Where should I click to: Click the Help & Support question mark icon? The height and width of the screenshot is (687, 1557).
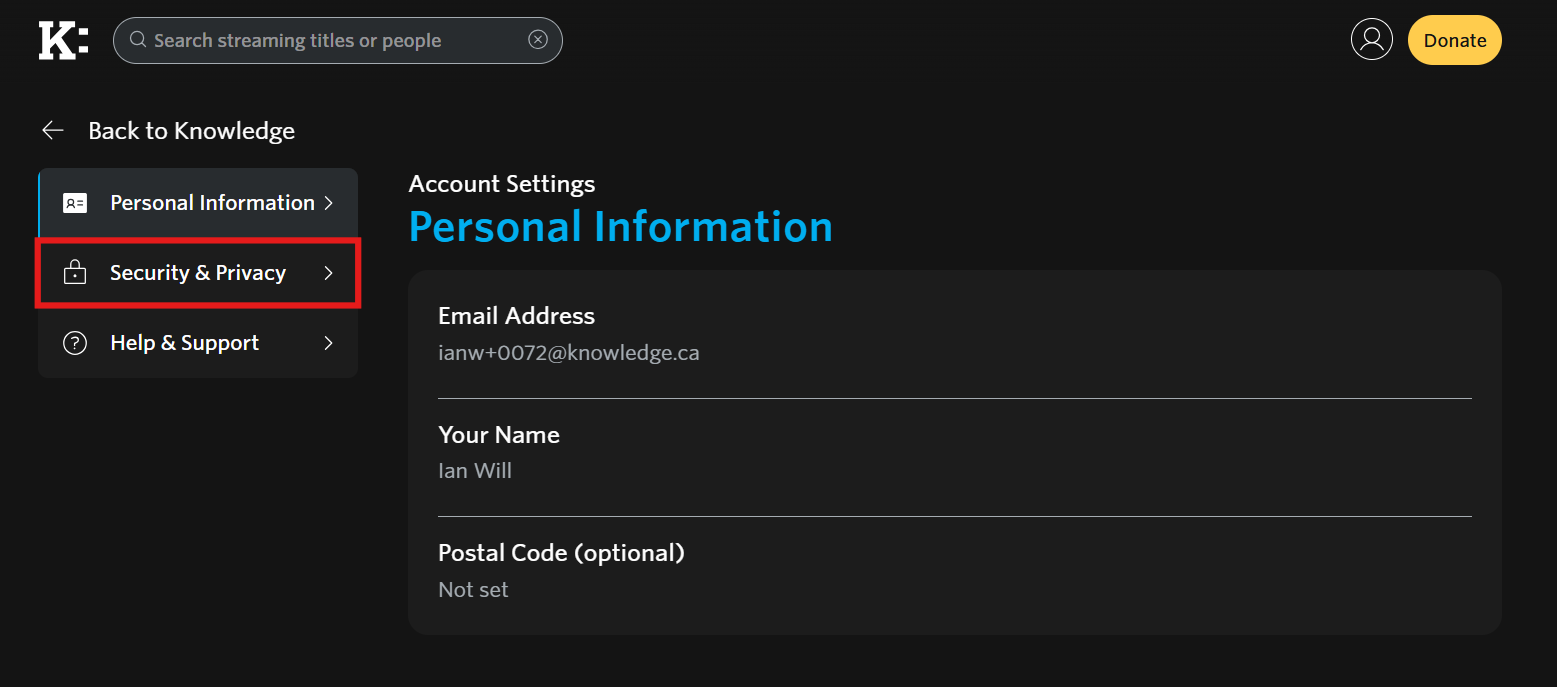tap(75, 343)
